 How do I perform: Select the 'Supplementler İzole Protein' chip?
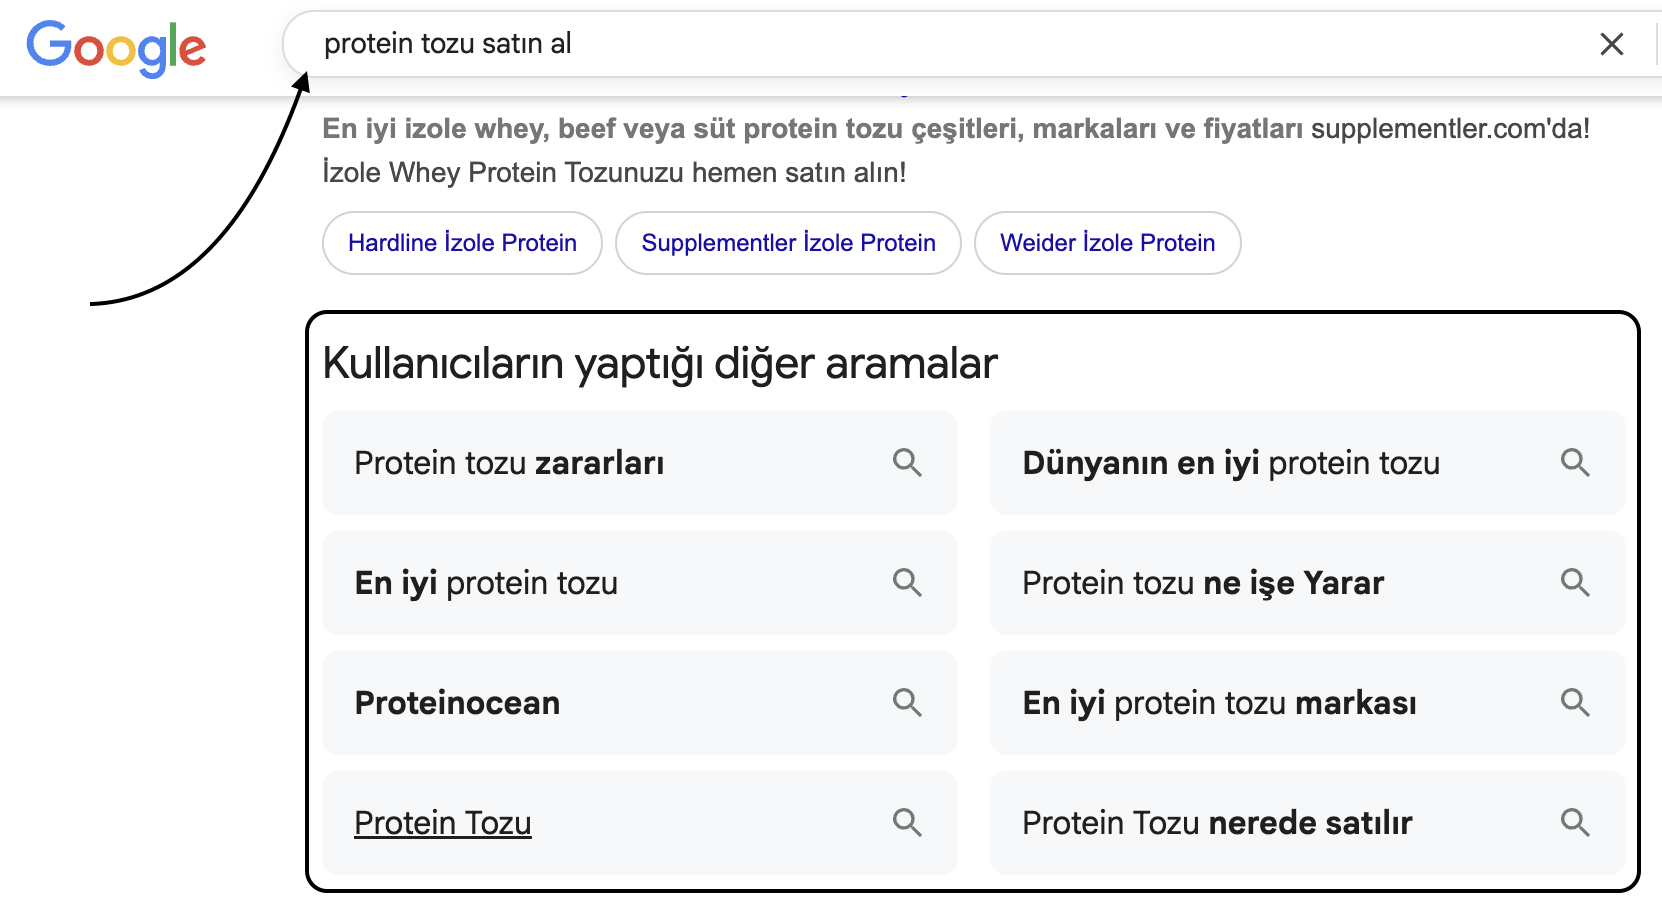(x=788, y=243)
